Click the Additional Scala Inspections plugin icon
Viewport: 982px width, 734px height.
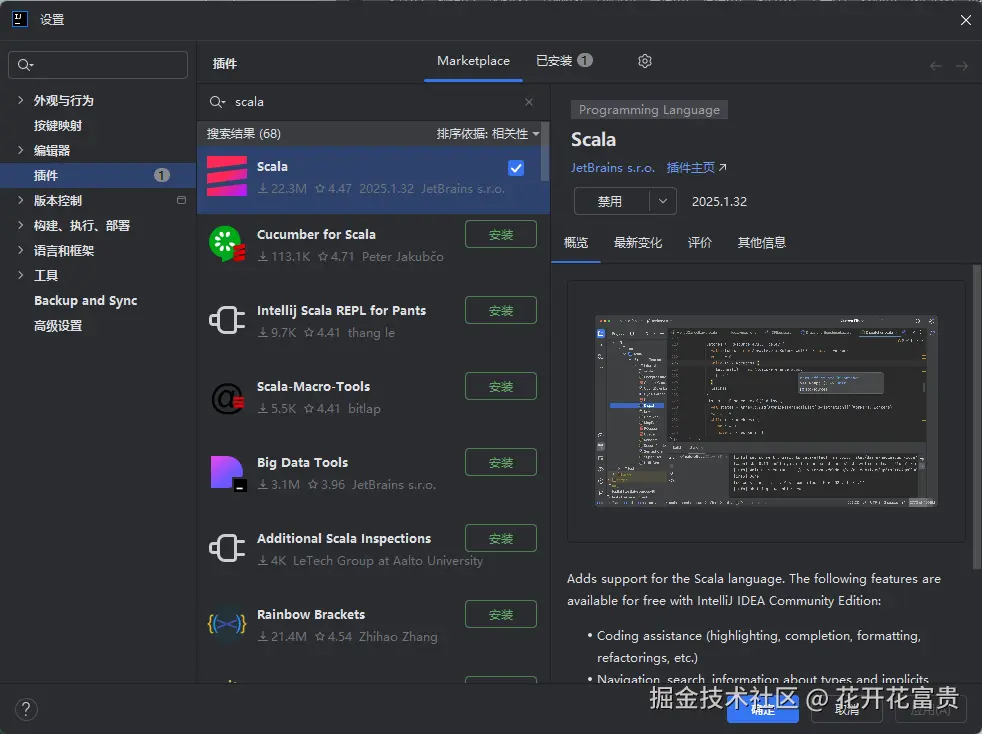pos(227,548)
